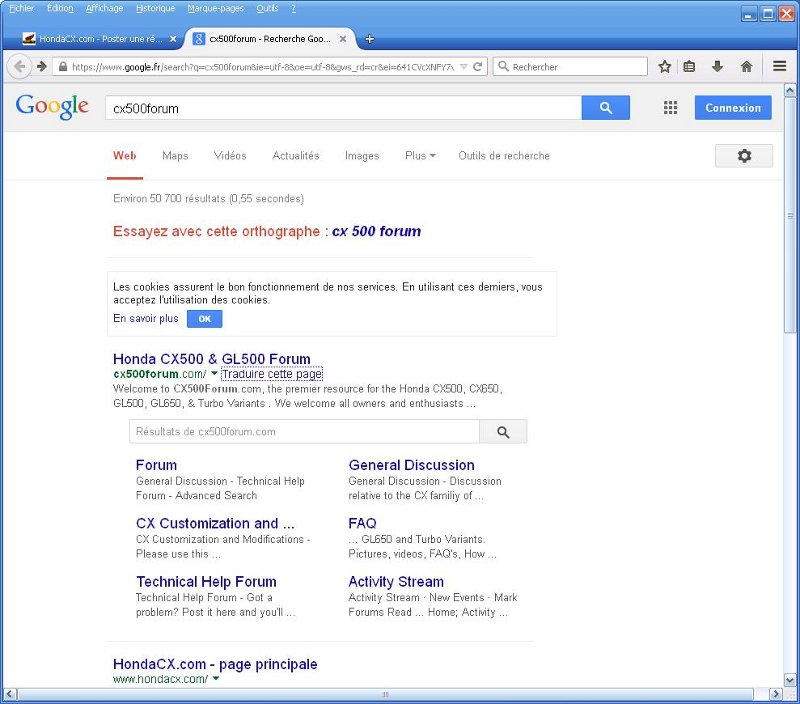Open the Forum sitelink

click(156, 465)
